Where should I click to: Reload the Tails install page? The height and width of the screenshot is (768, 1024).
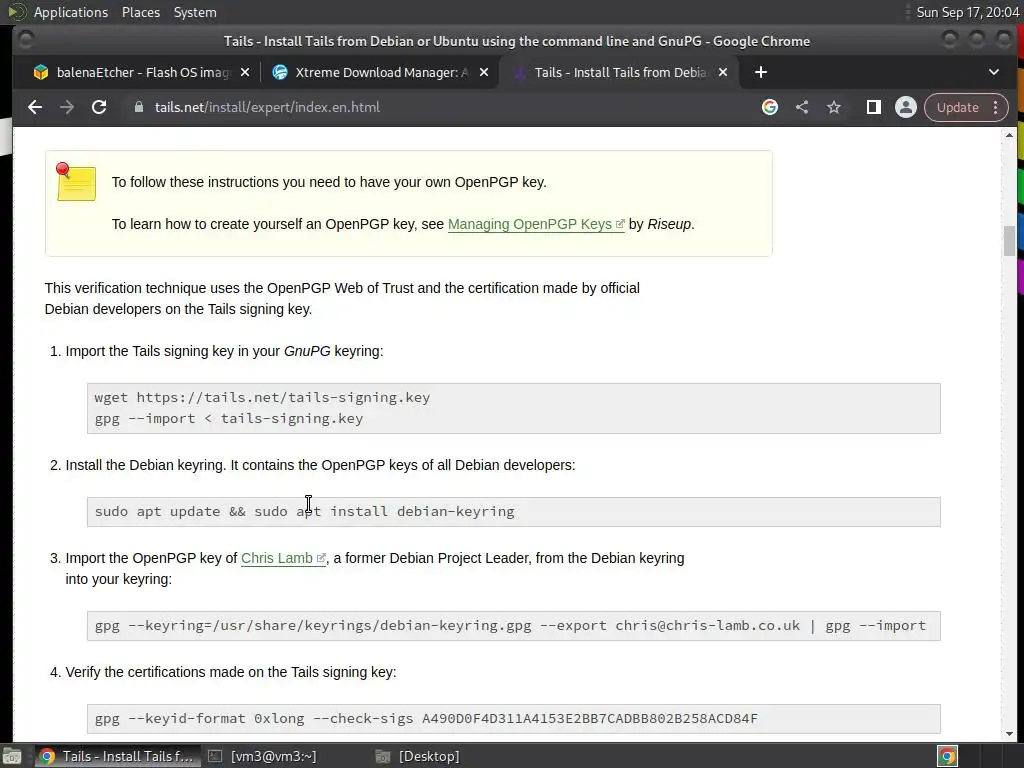(99, 107)
